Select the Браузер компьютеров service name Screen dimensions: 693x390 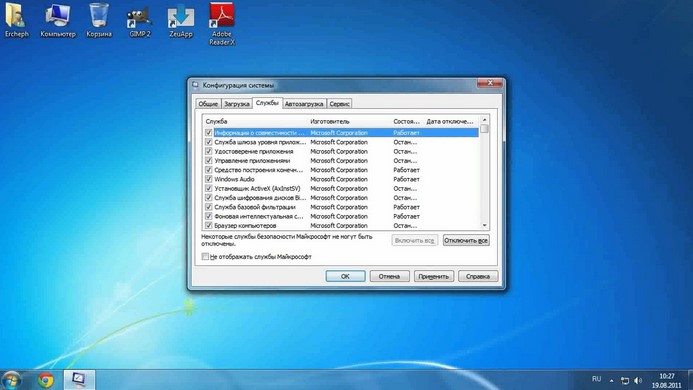click(245, 226)
